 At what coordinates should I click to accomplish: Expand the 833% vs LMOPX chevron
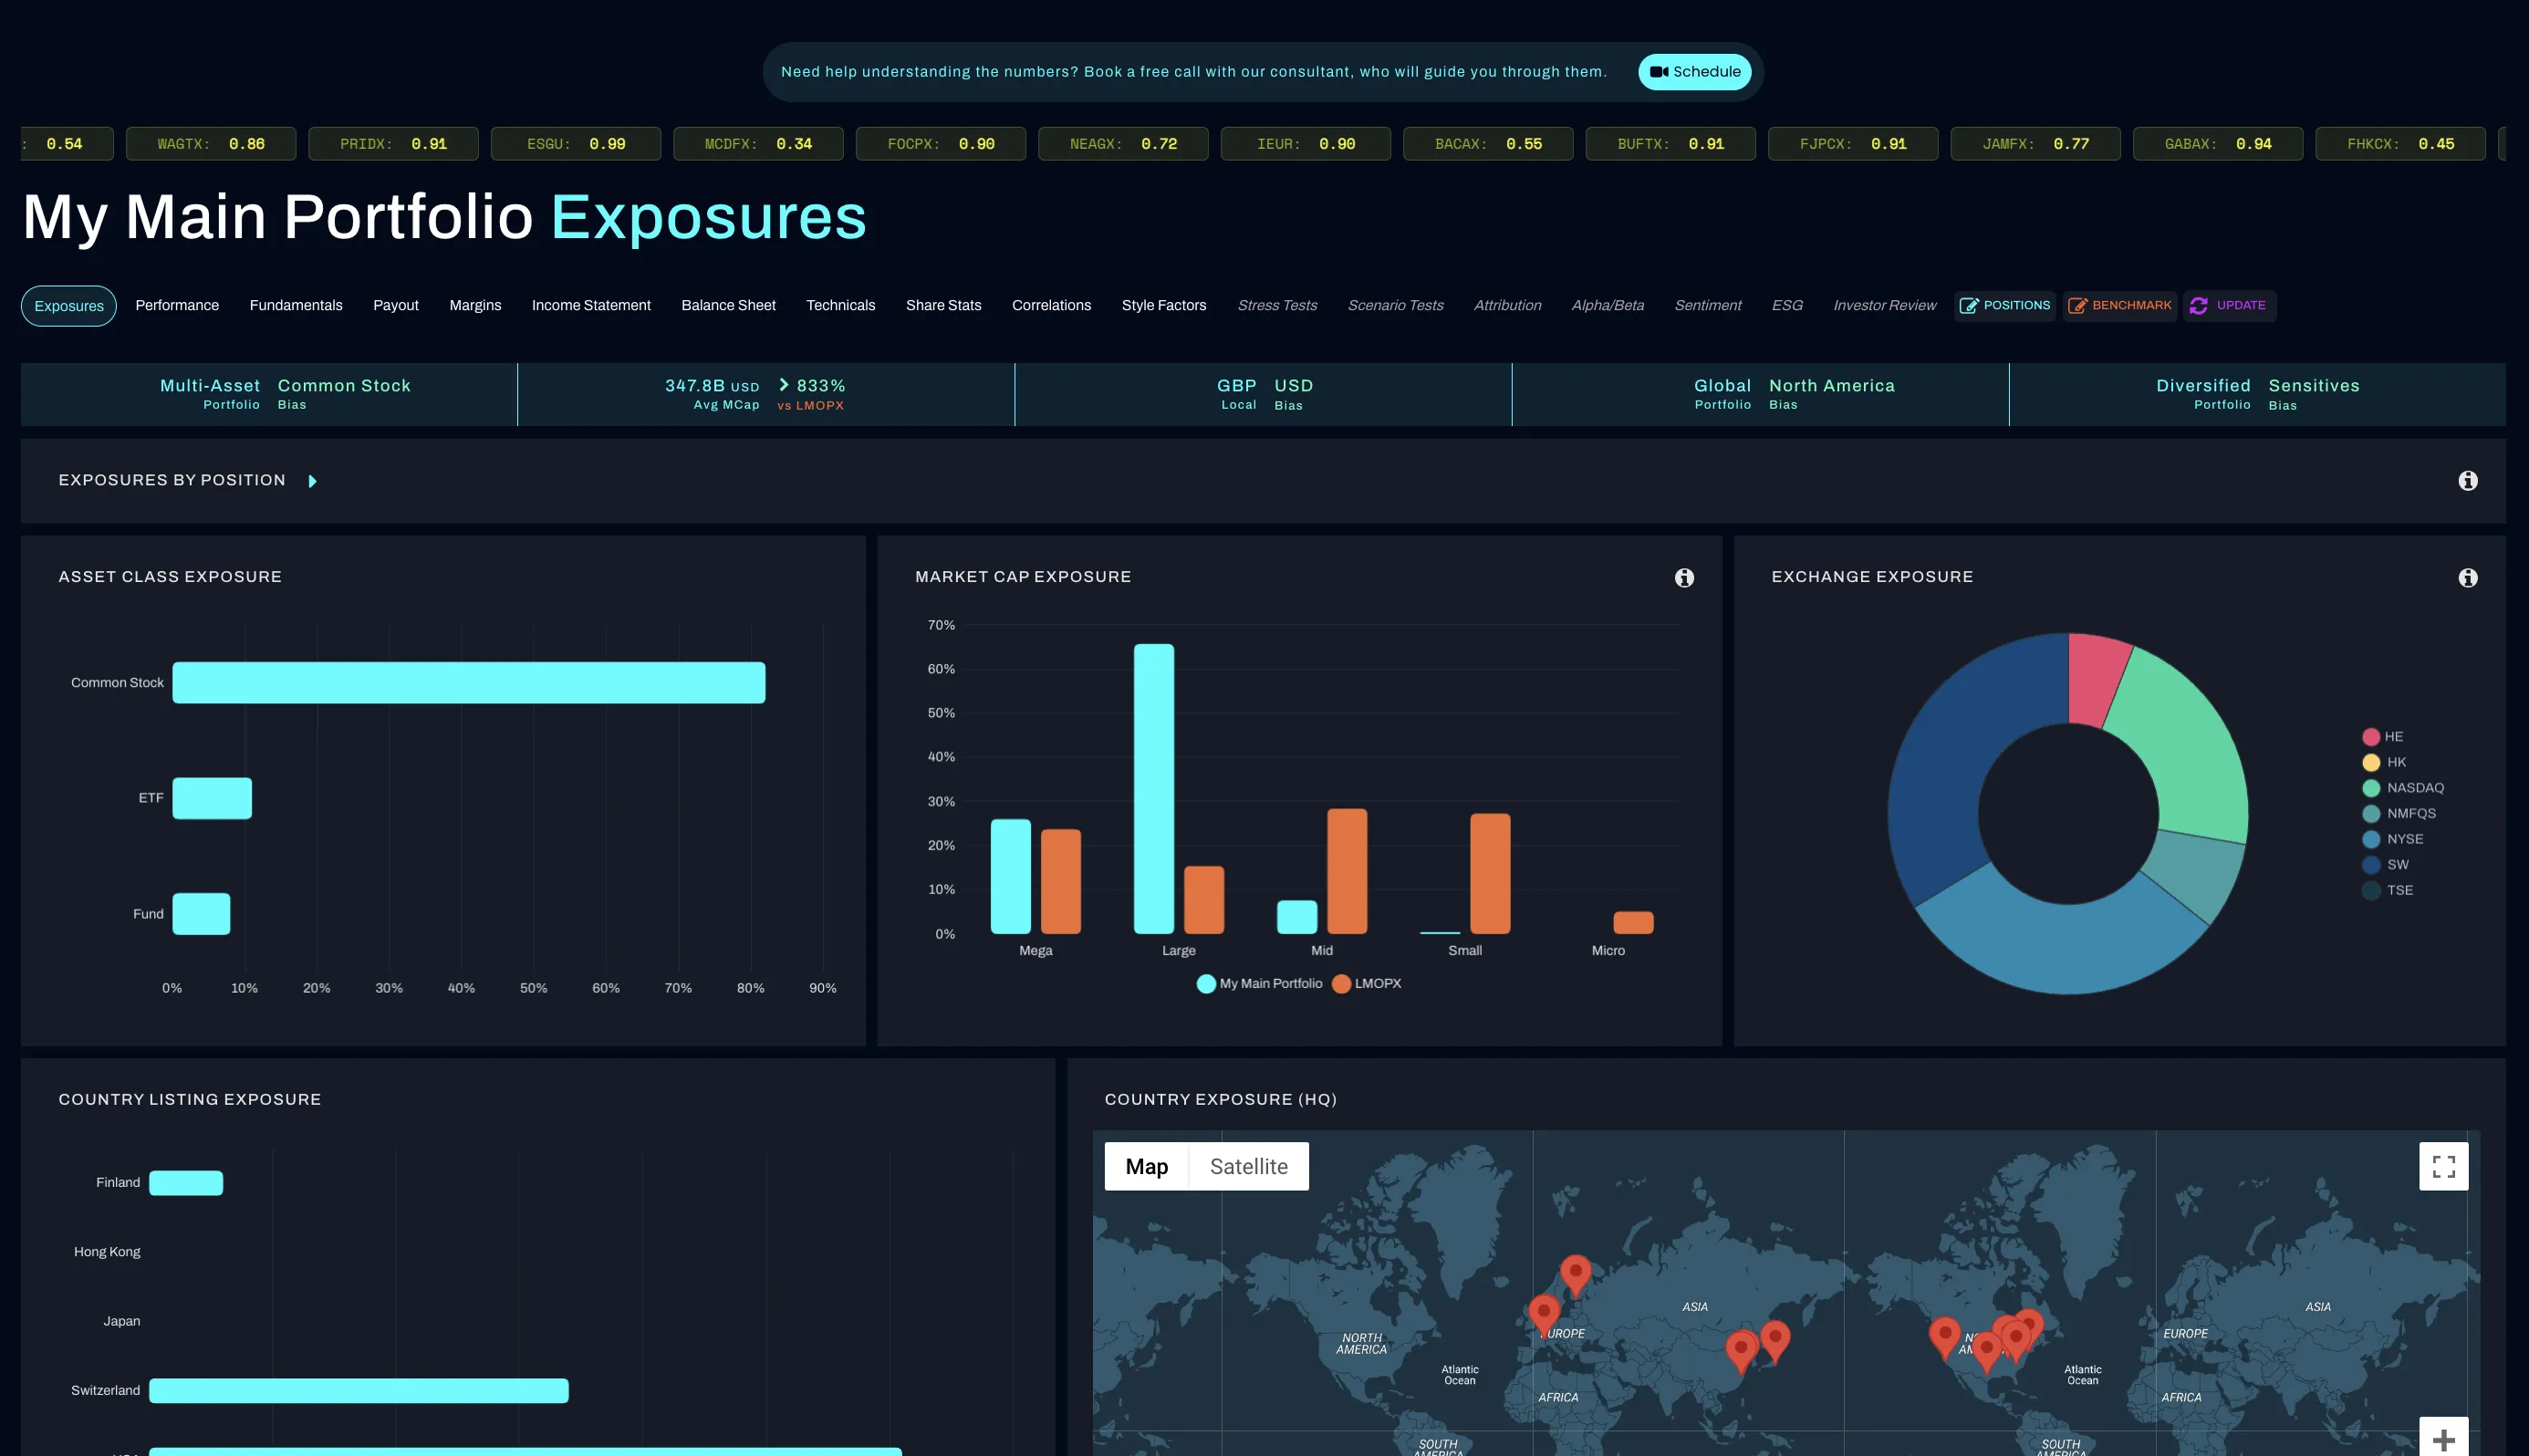click(784, 385)
